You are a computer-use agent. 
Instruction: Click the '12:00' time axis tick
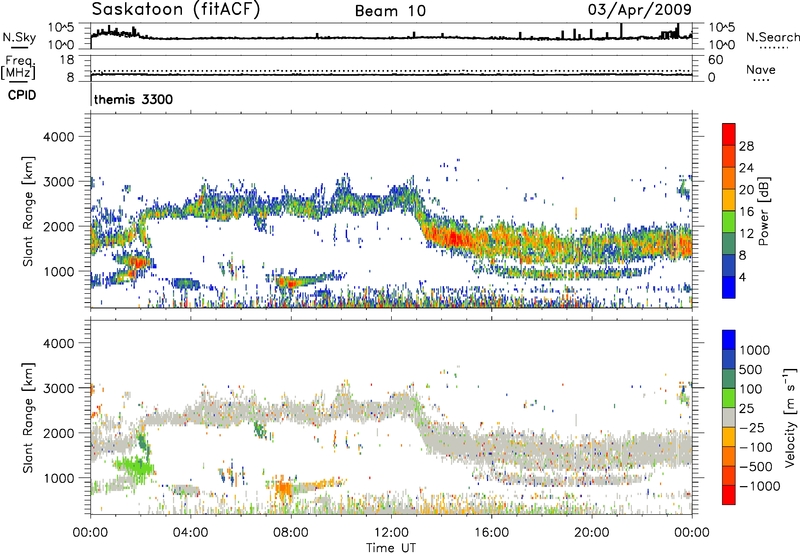391,533
